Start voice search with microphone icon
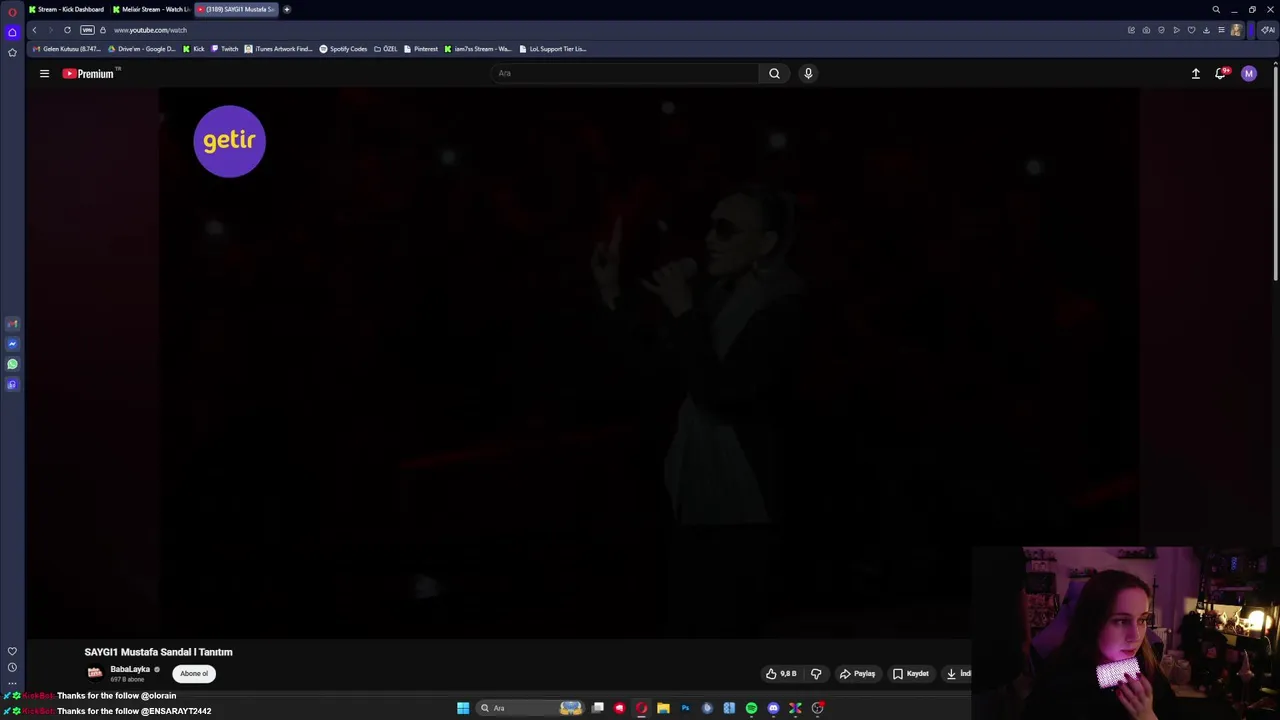 [x=808, y=73]
